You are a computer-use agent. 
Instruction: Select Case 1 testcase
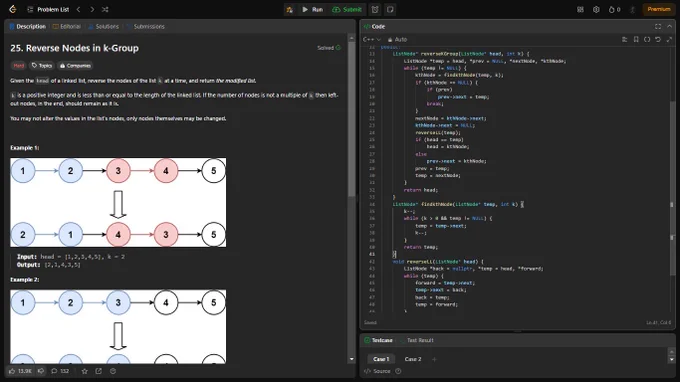click(x=381, y=359)
